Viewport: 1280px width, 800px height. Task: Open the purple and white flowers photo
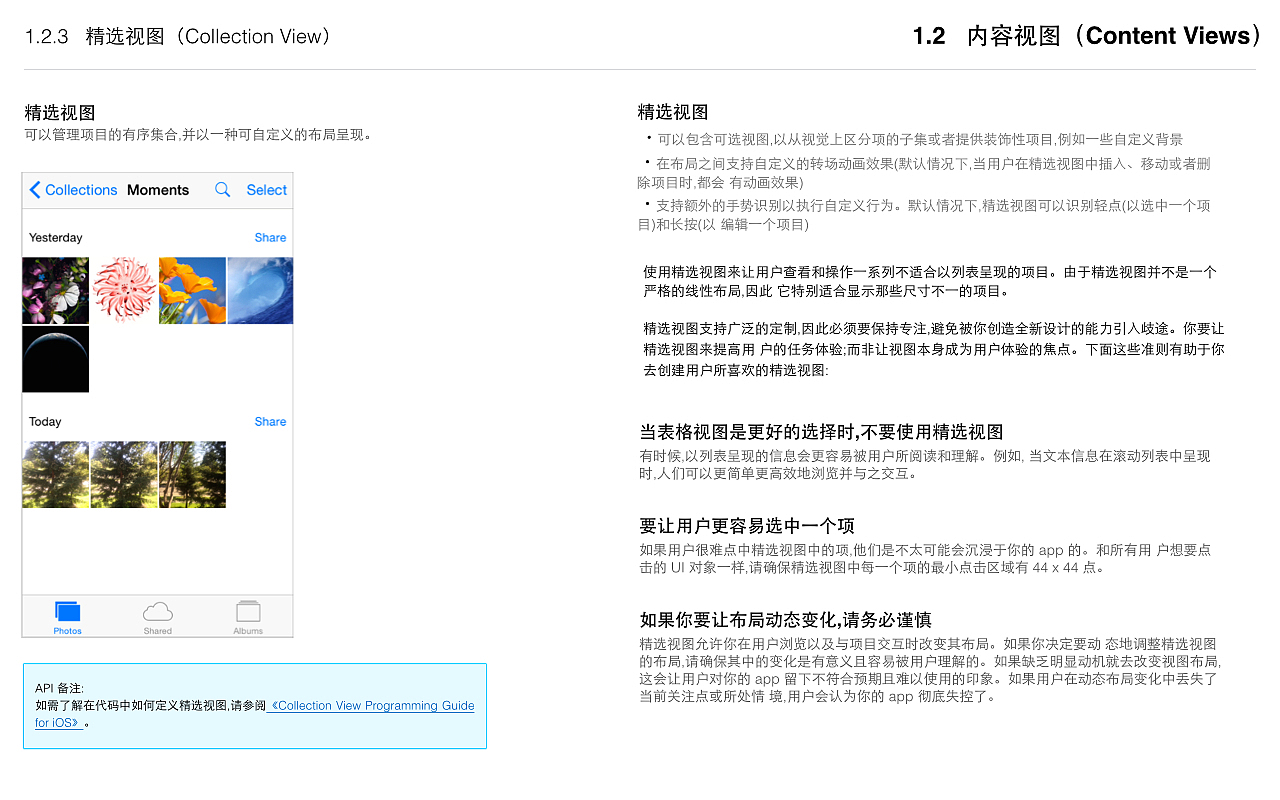pyautogui.click(x=55, y=291)
